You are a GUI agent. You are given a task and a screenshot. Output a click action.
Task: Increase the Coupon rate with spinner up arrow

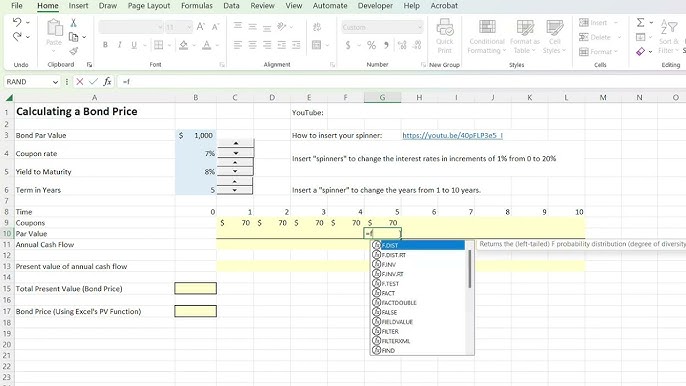click(x=236, y=143)
